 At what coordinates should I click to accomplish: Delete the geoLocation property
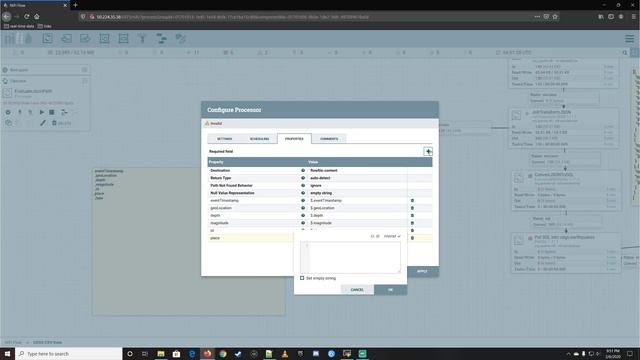(412, 208)
